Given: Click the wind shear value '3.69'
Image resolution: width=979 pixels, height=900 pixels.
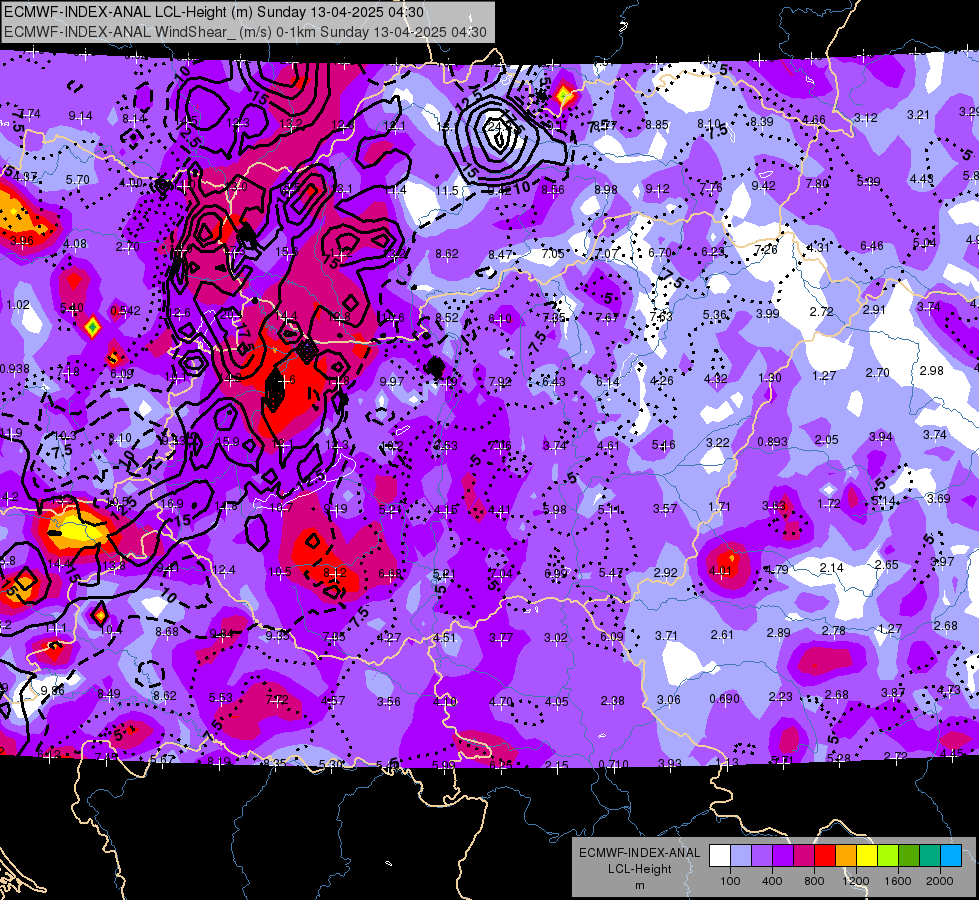Looking at the screenshot, I should coord(938,498).
